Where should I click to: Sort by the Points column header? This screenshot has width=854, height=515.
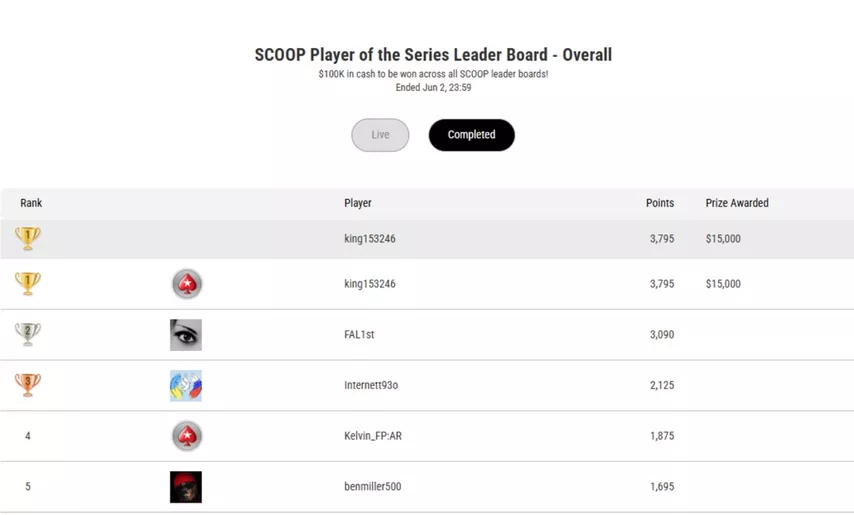click(x=660, y=203)
